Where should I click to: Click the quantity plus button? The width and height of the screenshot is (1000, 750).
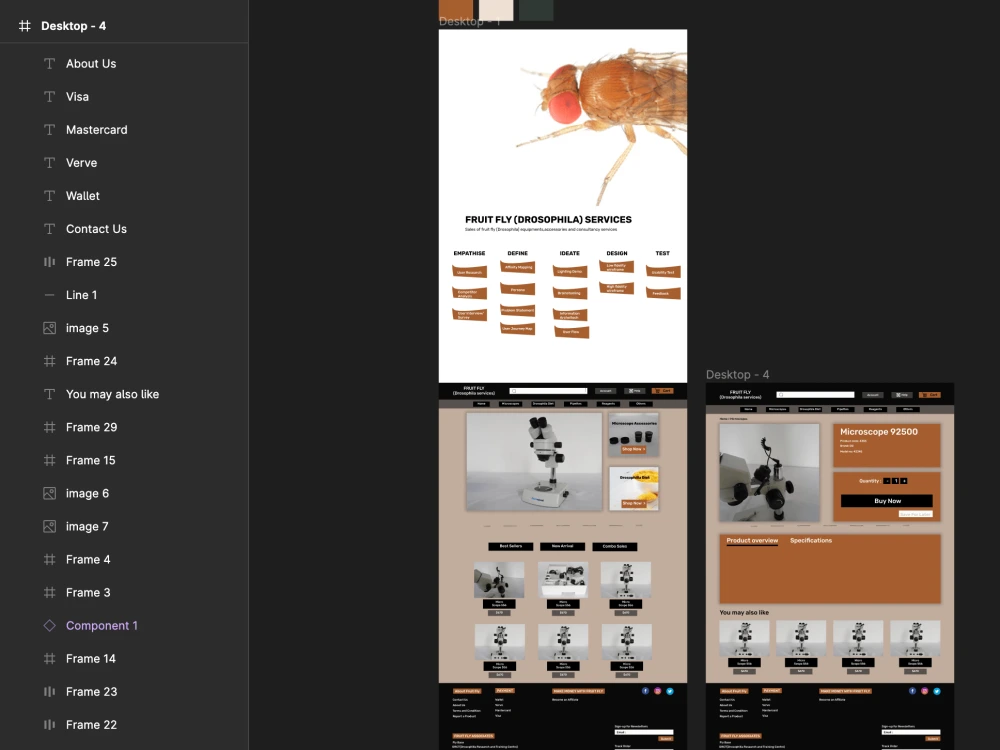pyautogui.click(x=904, y=481)
